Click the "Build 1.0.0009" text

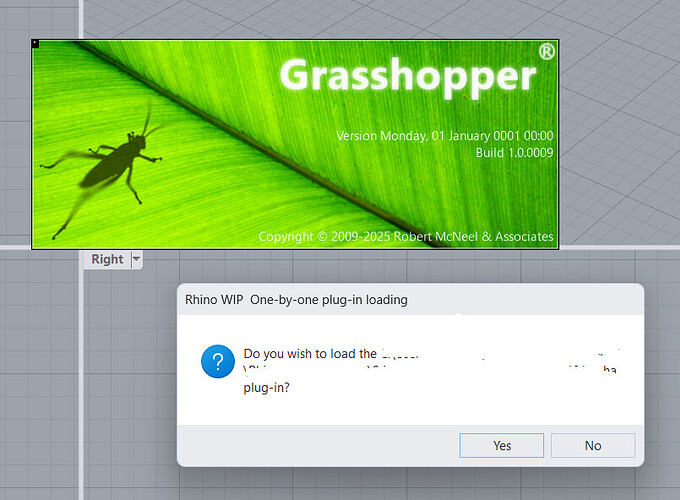514,153
